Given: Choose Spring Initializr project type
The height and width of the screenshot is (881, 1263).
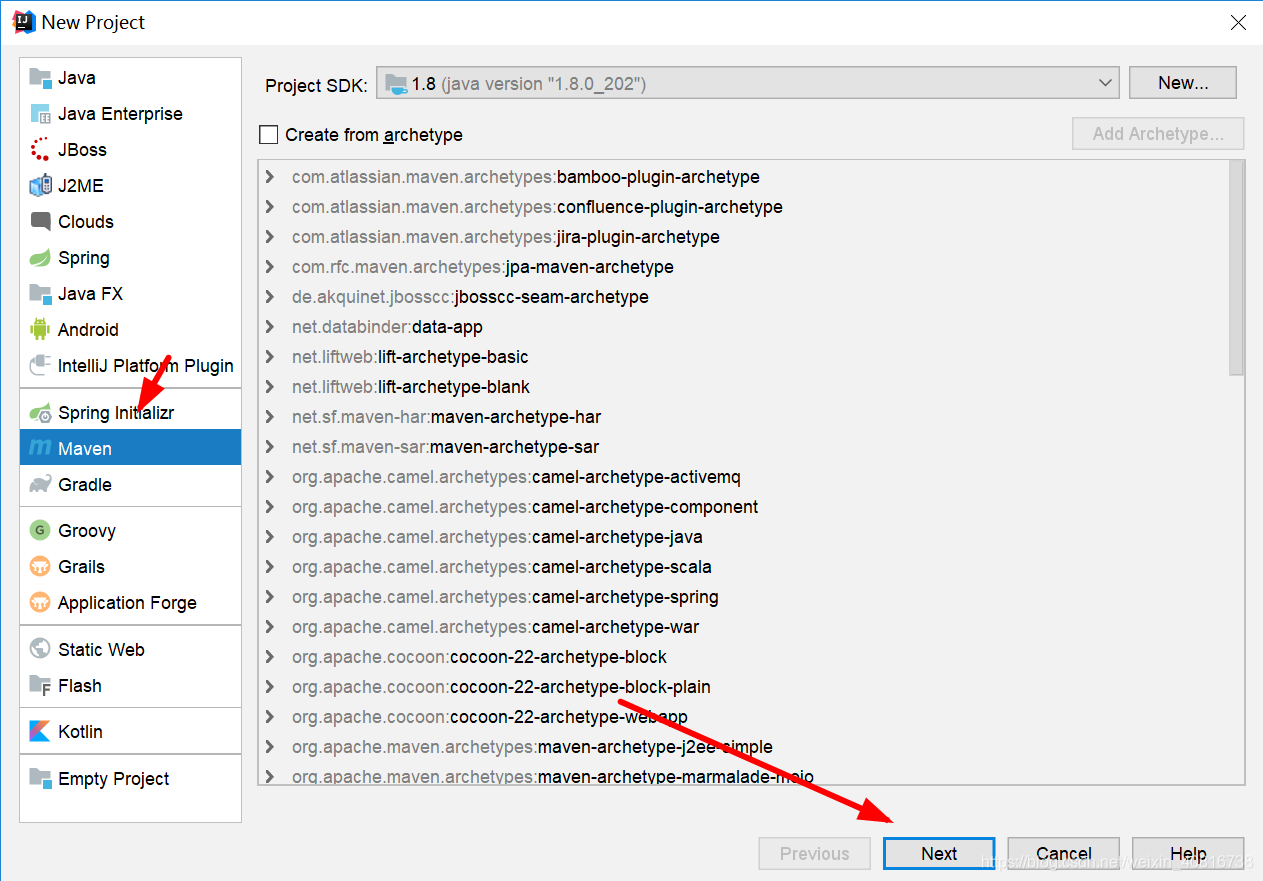Looking at the screenshot, I should tap(130, 412).
